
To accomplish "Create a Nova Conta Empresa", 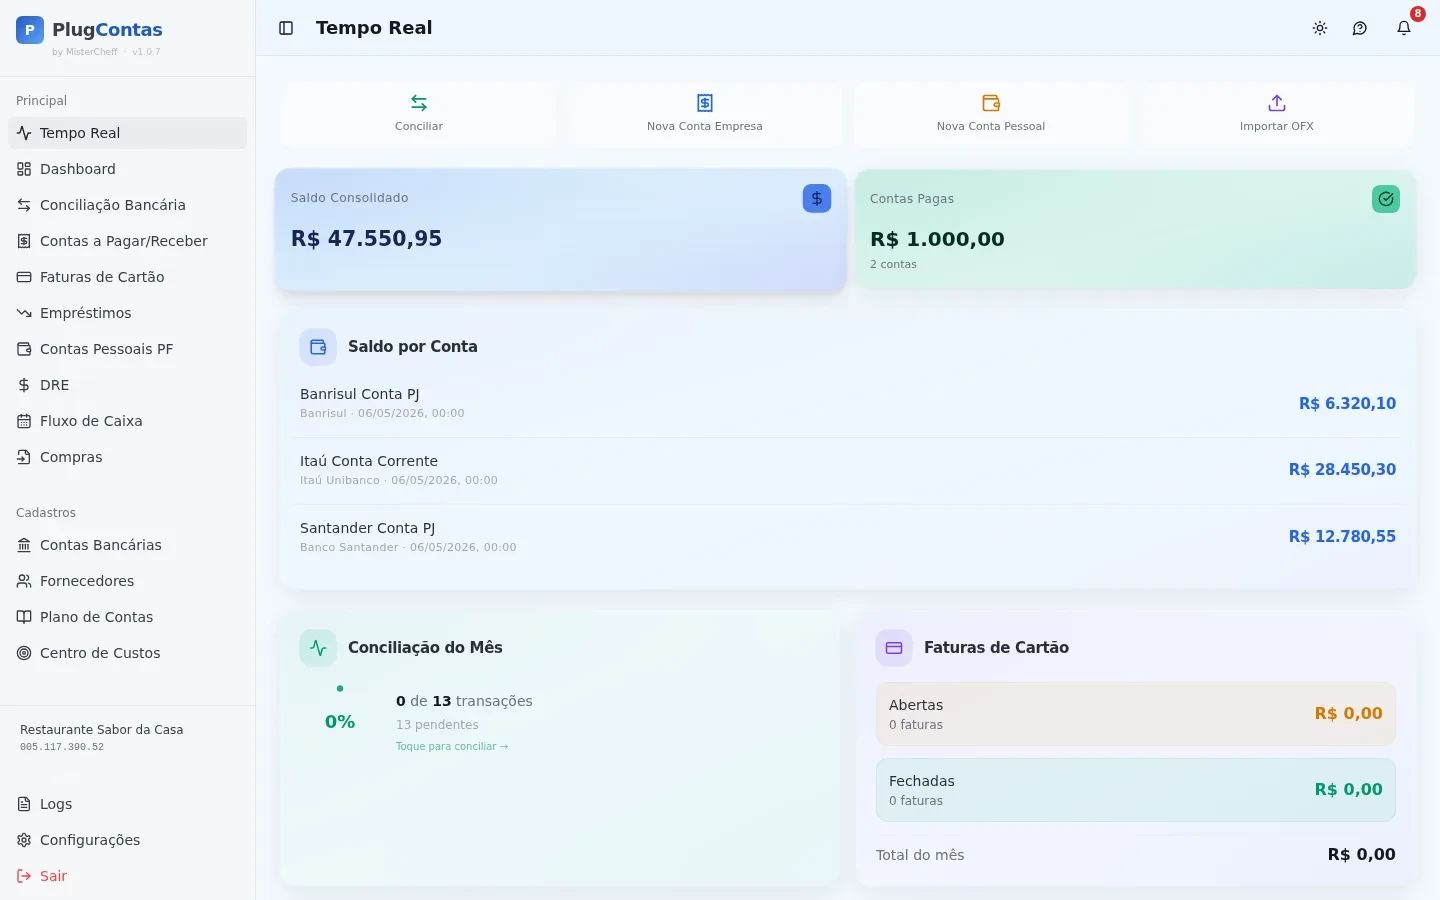I will coord(705,115).
